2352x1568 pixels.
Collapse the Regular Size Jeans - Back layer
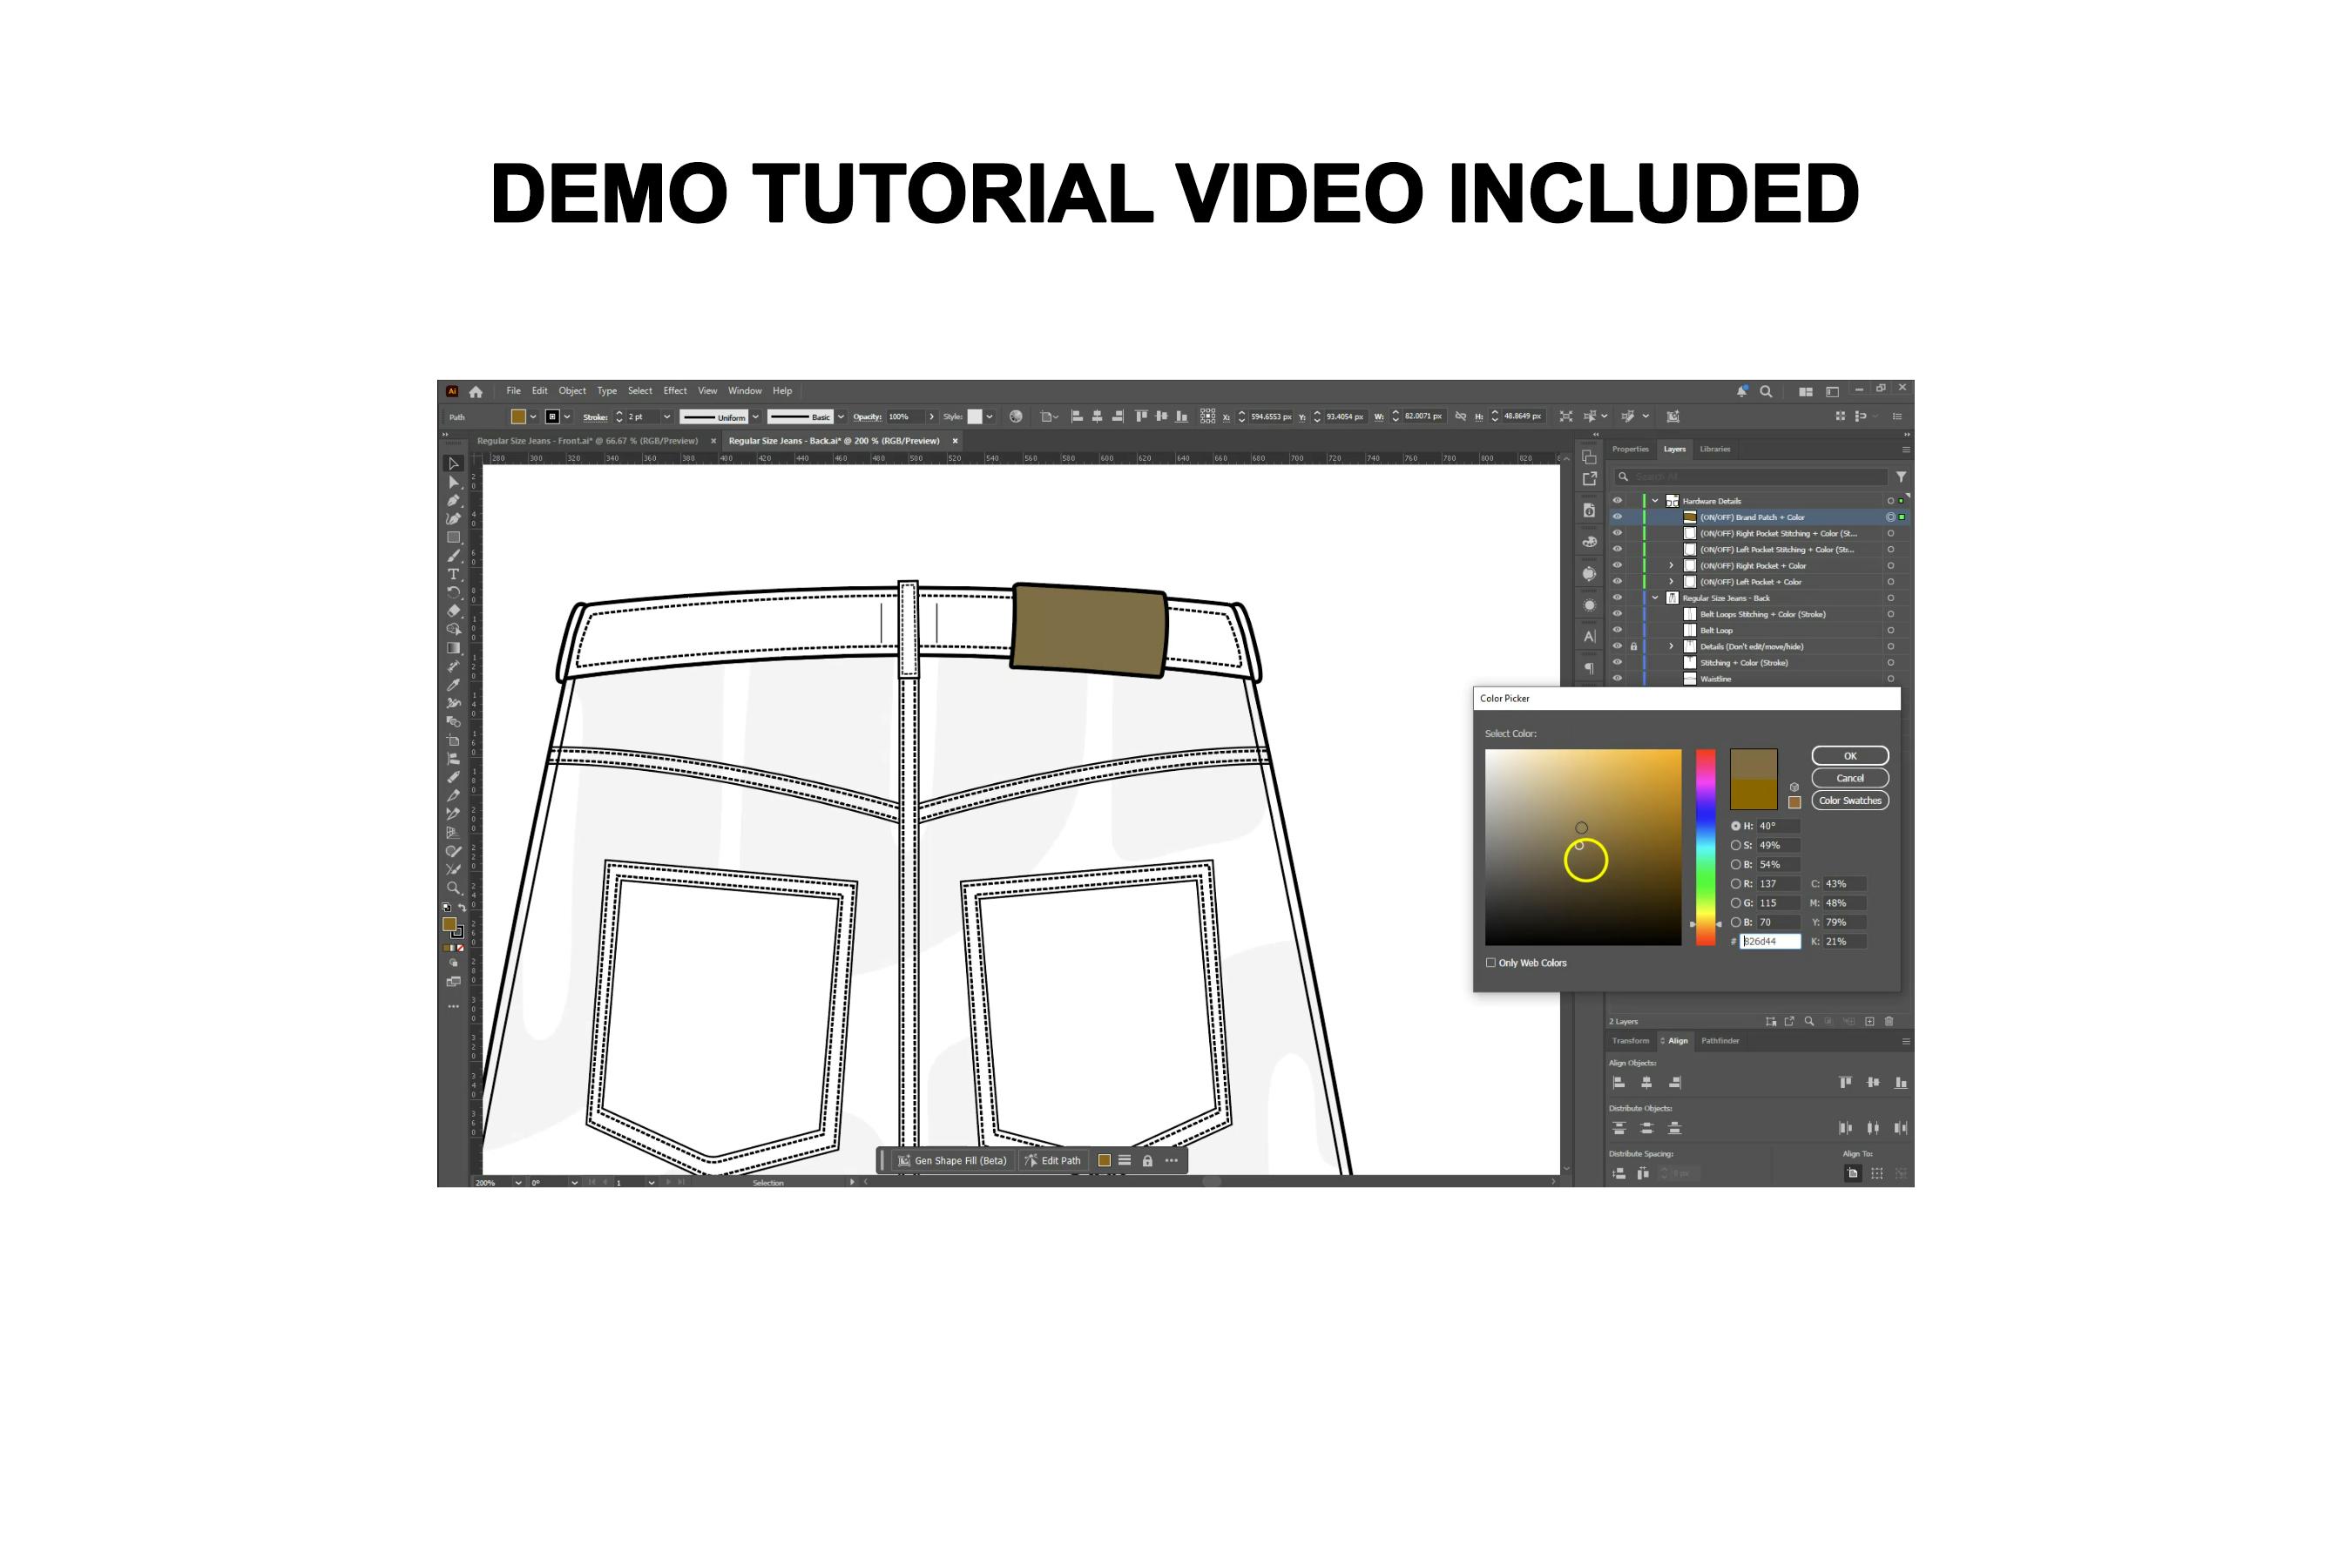click(x=1656, y=598)
